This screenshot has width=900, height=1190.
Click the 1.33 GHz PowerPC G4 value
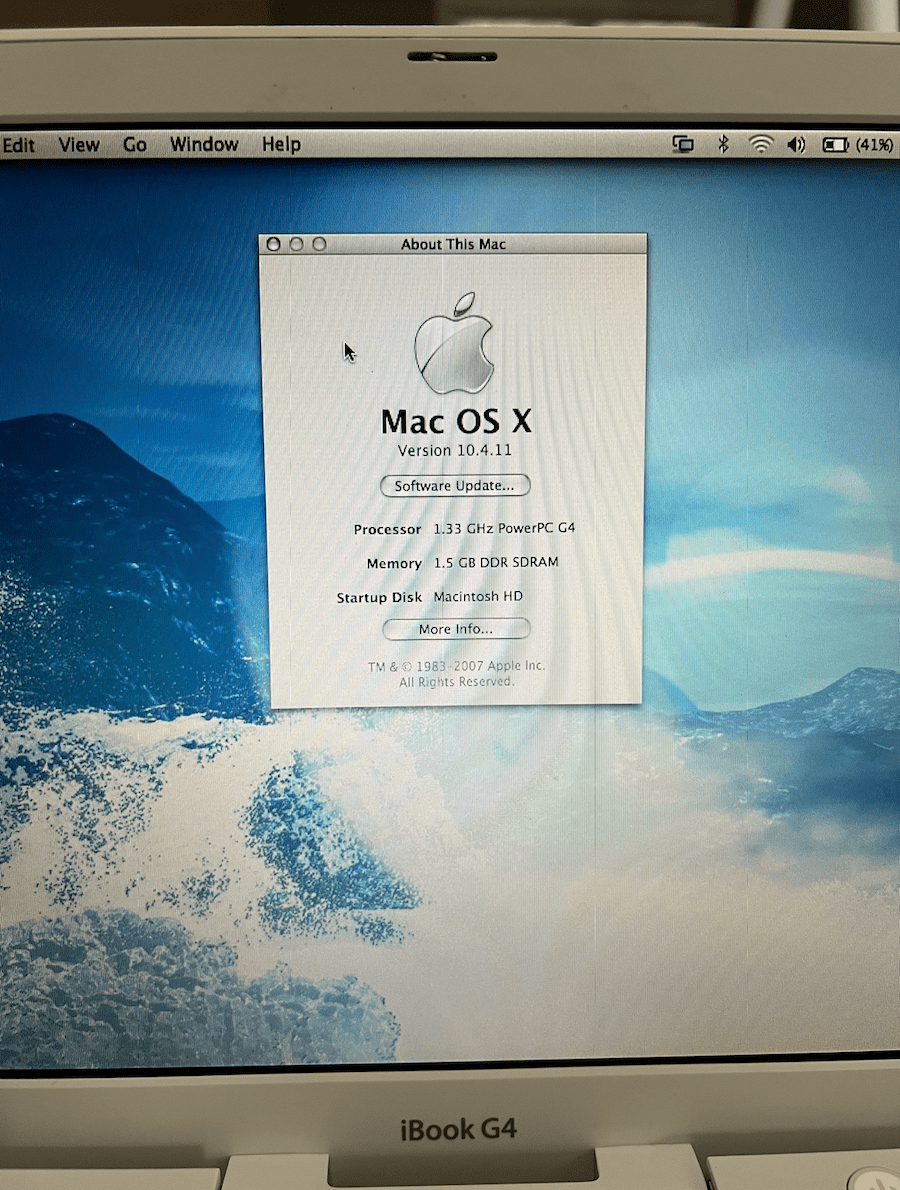point(504,528)
